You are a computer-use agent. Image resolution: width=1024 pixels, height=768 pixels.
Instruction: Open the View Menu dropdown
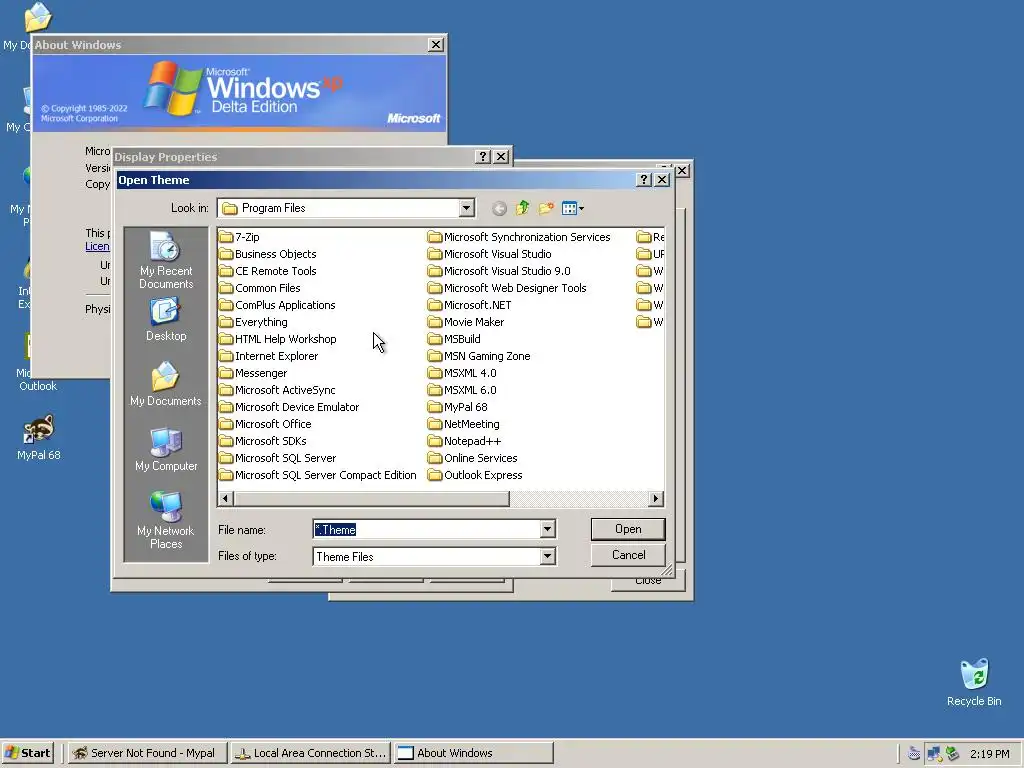(573, 208)
